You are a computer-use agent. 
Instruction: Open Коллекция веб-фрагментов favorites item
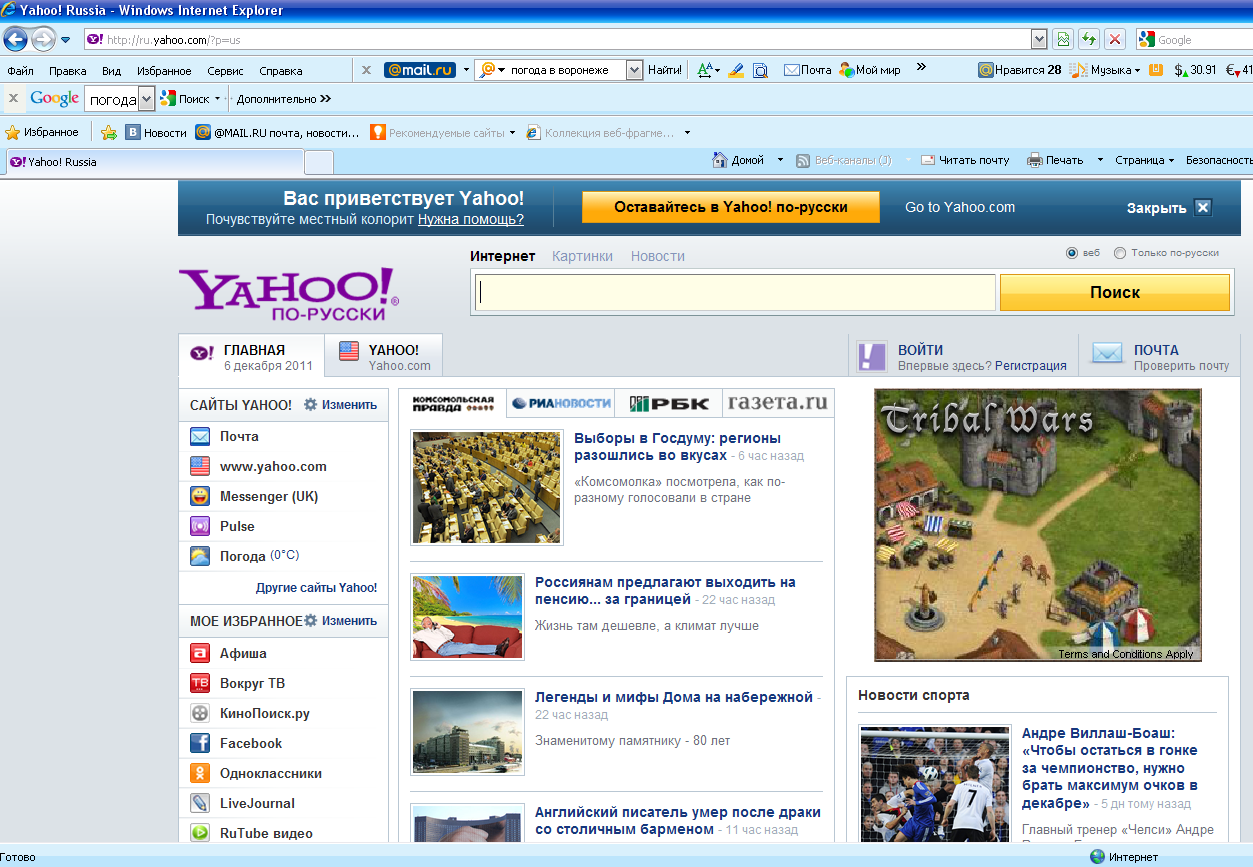tap(607, 132)
